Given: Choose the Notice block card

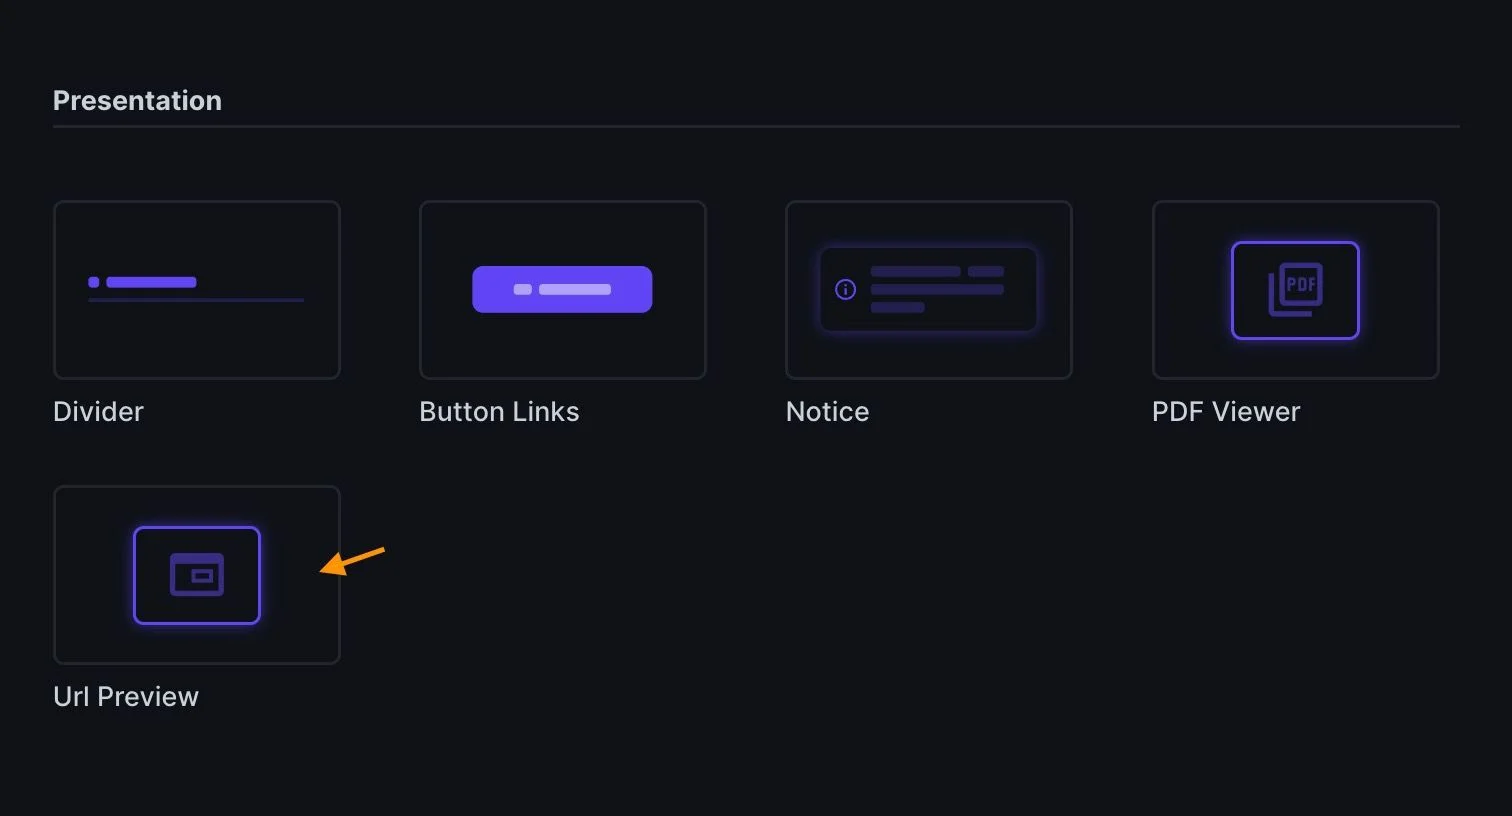Looking at the screenshot, I should (x=929, y=290).
